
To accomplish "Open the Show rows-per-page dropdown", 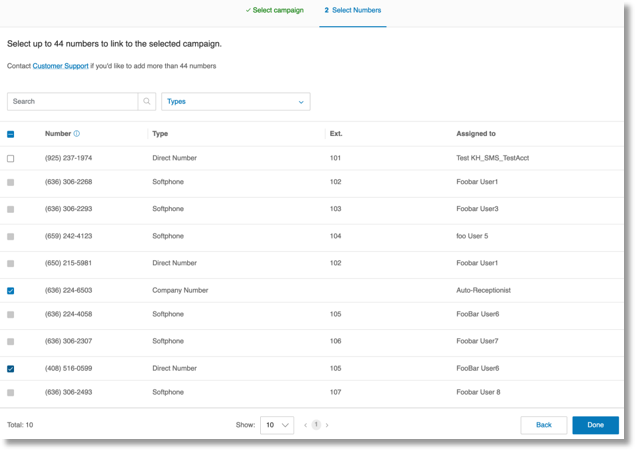I will click(x=277, y=425).
